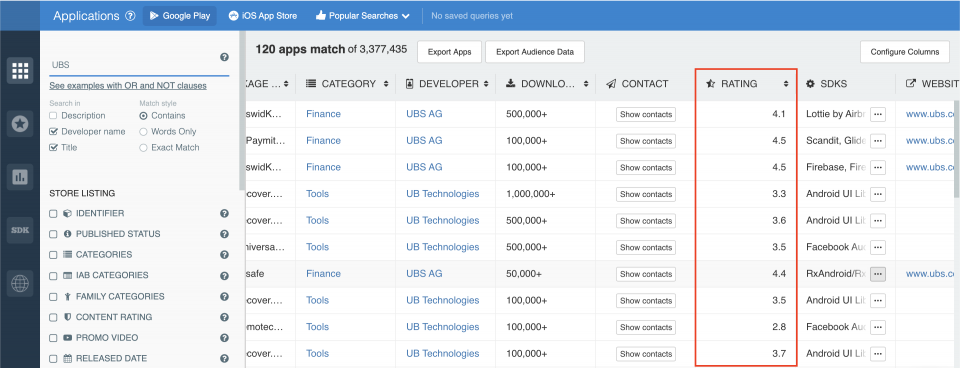The width and height of the screenshot is (960, 368).
Task: Select the Exact Match style
Action: [x=144, y=148]
